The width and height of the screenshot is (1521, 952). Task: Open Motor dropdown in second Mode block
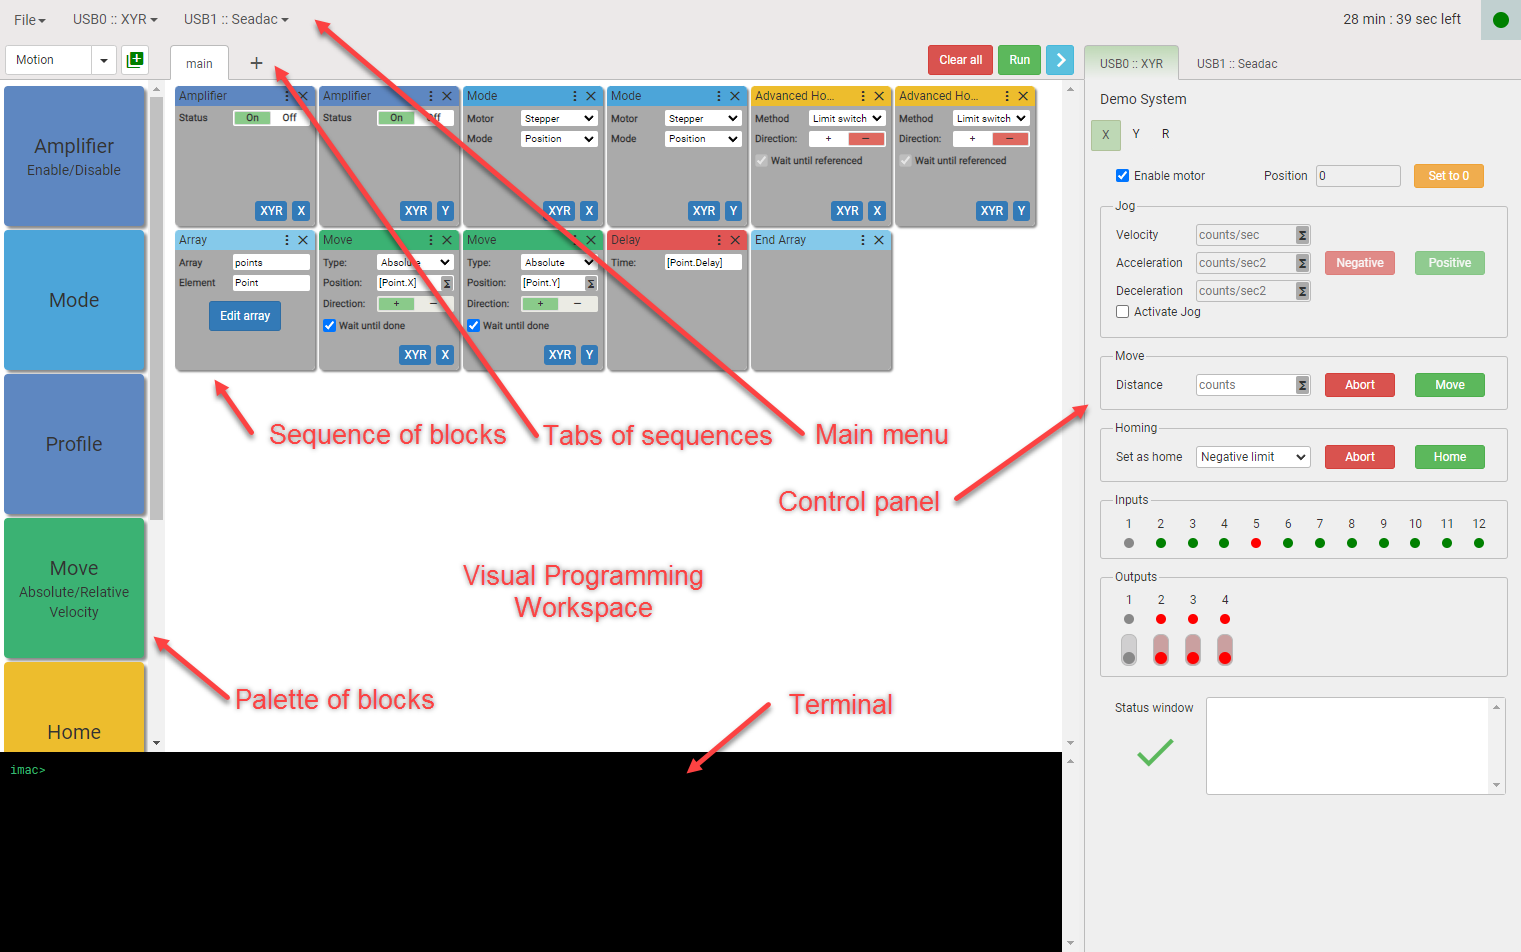coord(703,118)
